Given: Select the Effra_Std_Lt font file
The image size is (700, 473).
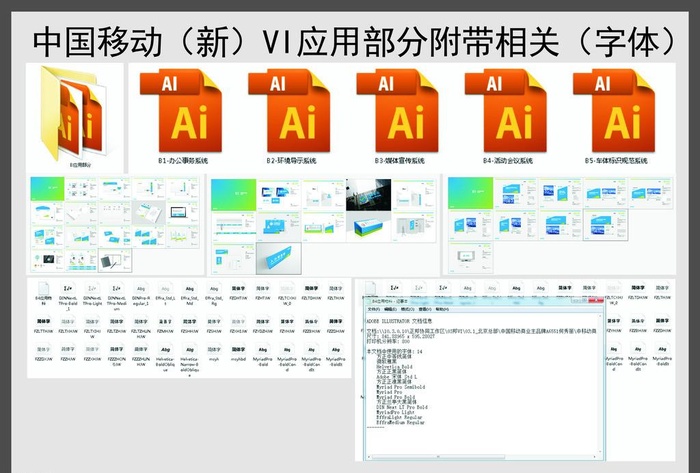Looking at the screenshot, I should point(165,295).
